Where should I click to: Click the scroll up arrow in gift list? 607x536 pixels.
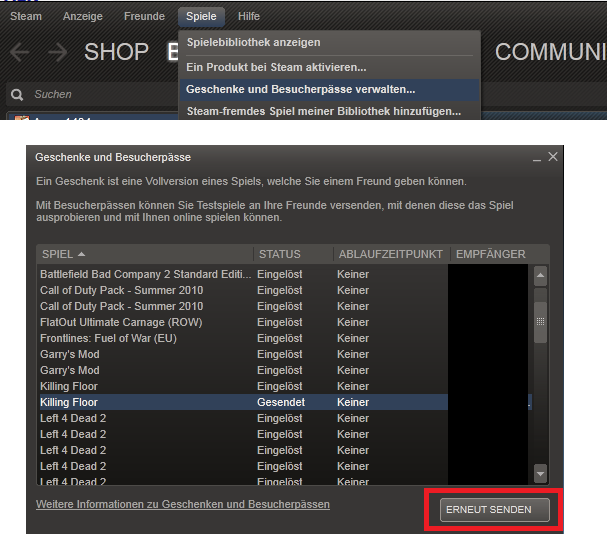click(540, 276)
